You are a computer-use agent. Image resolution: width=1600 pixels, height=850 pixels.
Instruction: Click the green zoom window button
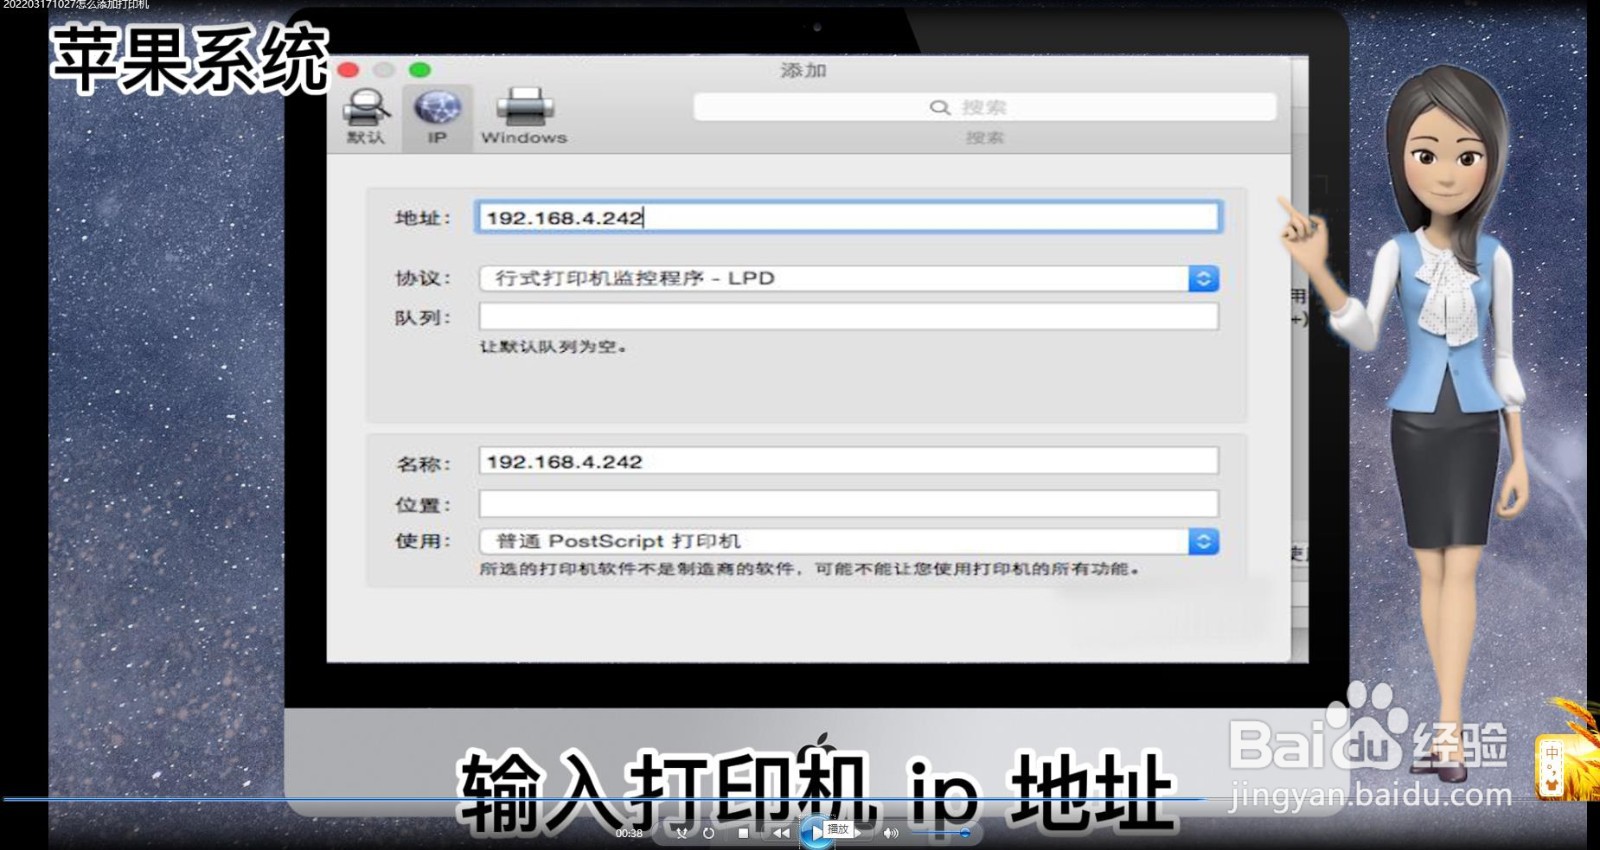(420, 70)
